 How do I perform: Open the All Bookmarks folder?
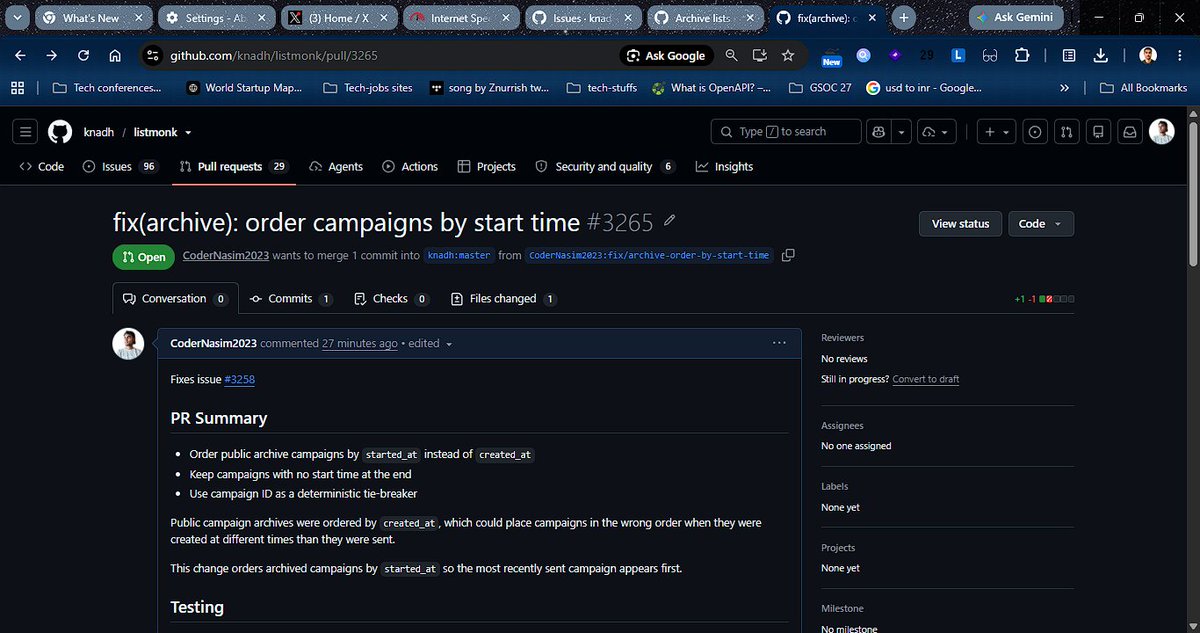[x=1143, y=88]
